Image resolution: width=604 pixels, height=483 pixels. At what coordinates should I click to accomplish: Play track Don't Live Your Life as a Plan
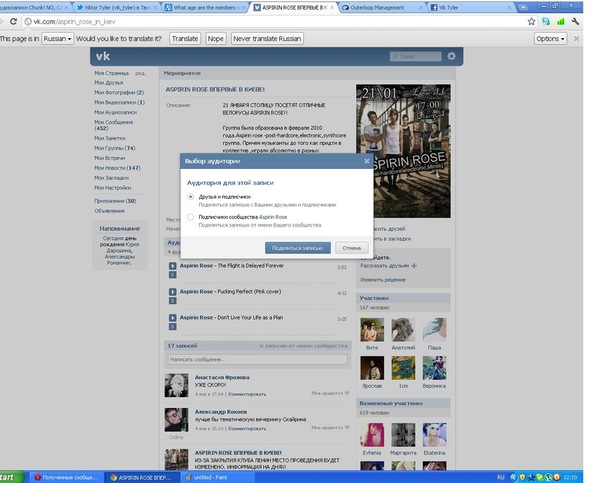click(x=173, y=318)
